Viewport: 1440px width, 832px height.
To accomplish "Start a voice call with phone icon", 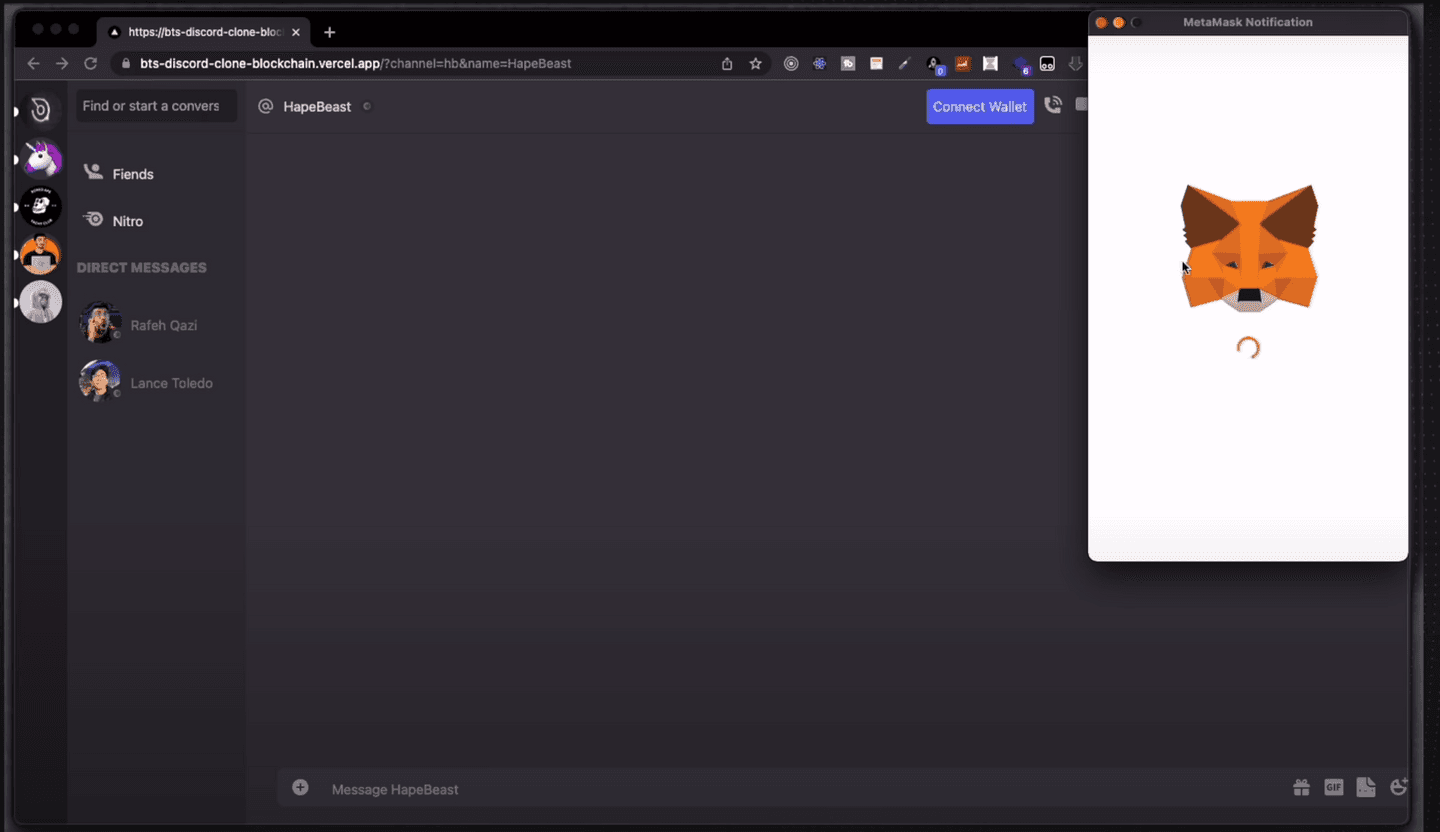I will [x=1053, y=105].
